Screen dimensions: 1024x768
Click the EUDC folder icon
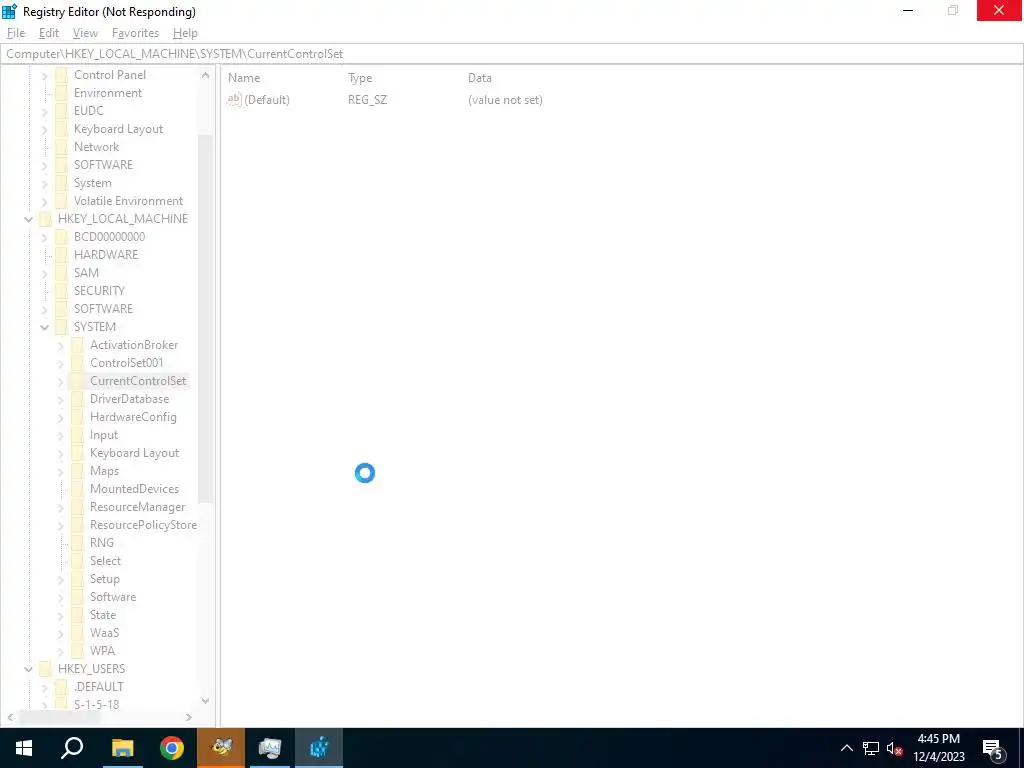[x=61, y=111]
